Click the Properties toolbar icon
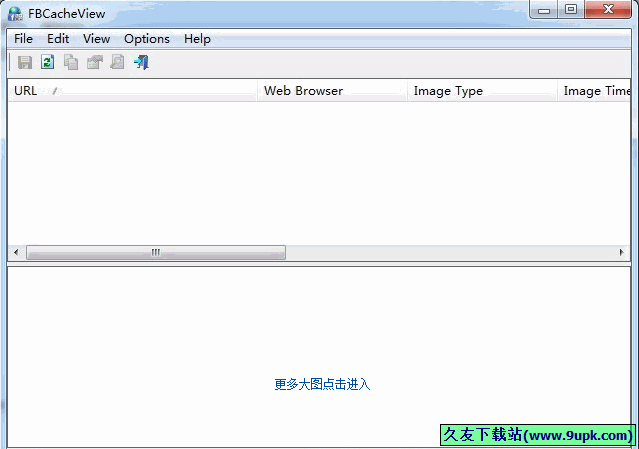This screenshot has height=449, width=639. point(94,62)
